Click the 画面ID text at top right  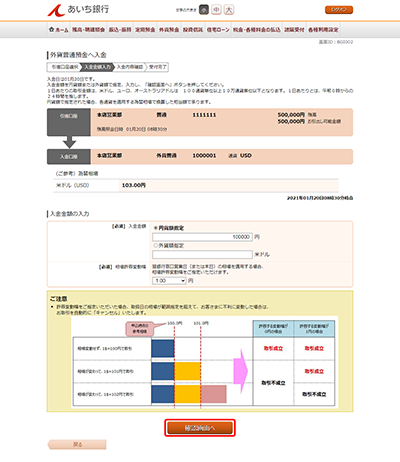(336, 42)
